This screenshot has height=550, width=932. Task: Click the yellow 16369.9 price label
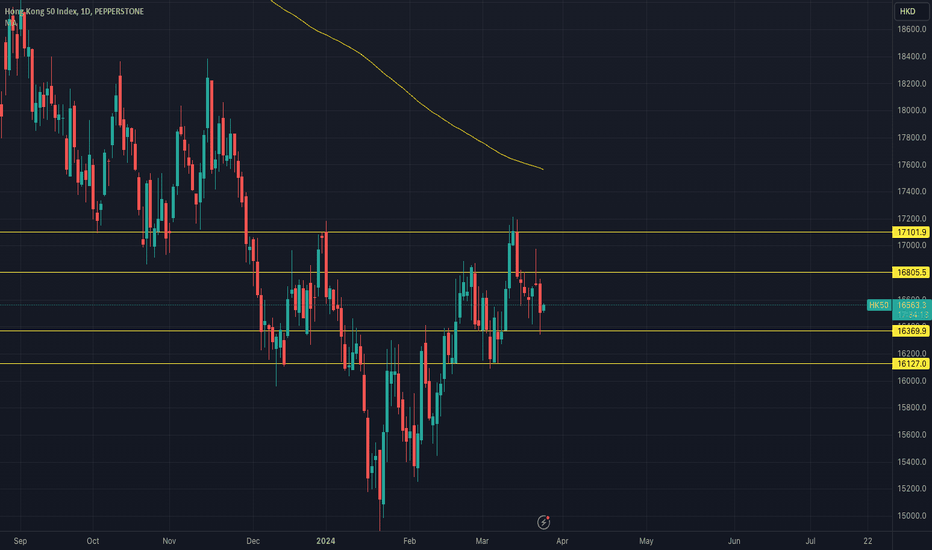(x=911, y=331)
